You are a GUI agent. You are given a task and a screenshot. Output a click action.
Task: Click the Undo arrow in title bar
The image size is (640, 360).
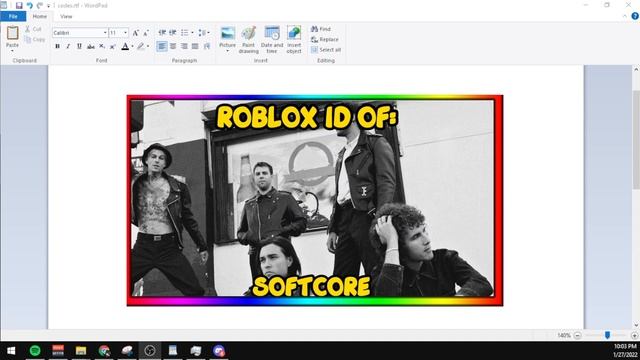tap(29, 5)
